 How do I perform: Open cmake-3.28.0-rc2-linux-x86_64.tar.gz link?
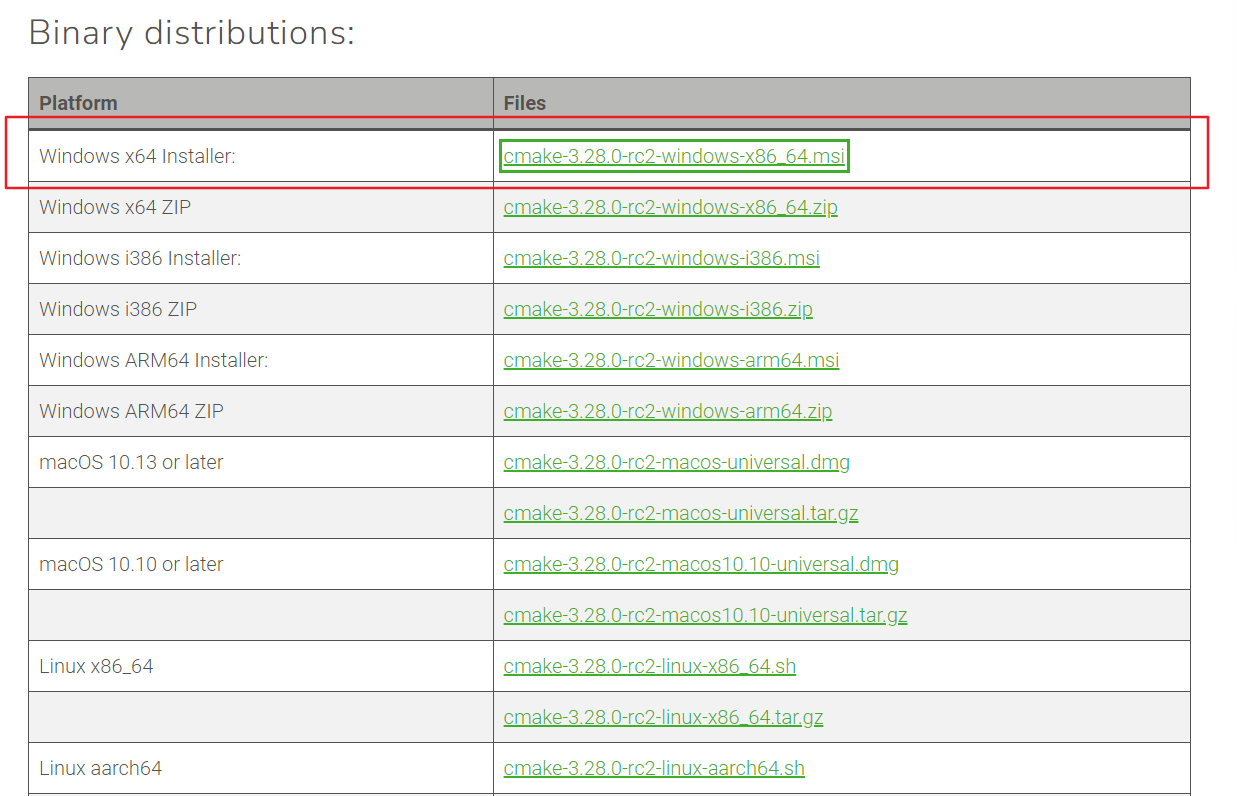pyautogui.click(x=663, y=717)
